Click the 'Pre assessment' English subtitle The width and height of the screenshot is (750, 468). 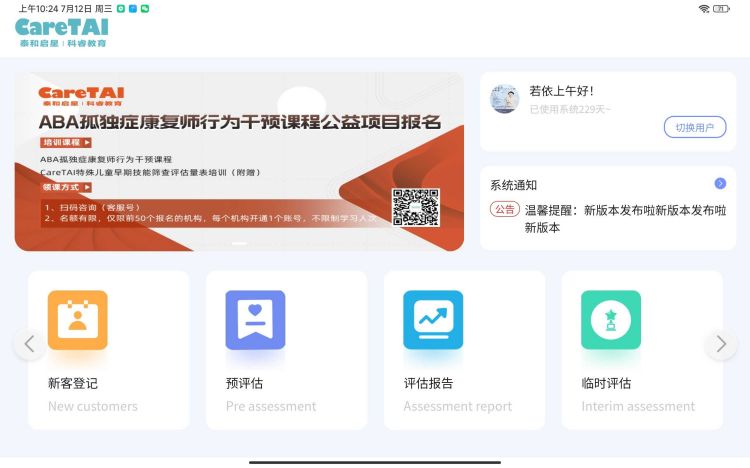pyautogui.click(x=271, y=407)
